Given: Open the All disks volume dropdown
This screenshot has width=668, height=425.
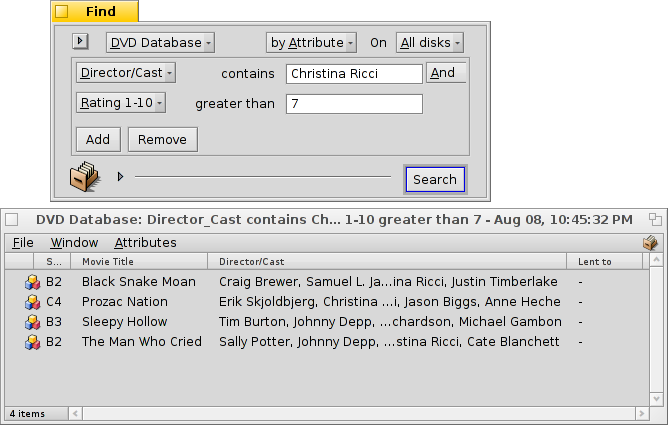Looking at the screenshot, I should click(430, 43).
